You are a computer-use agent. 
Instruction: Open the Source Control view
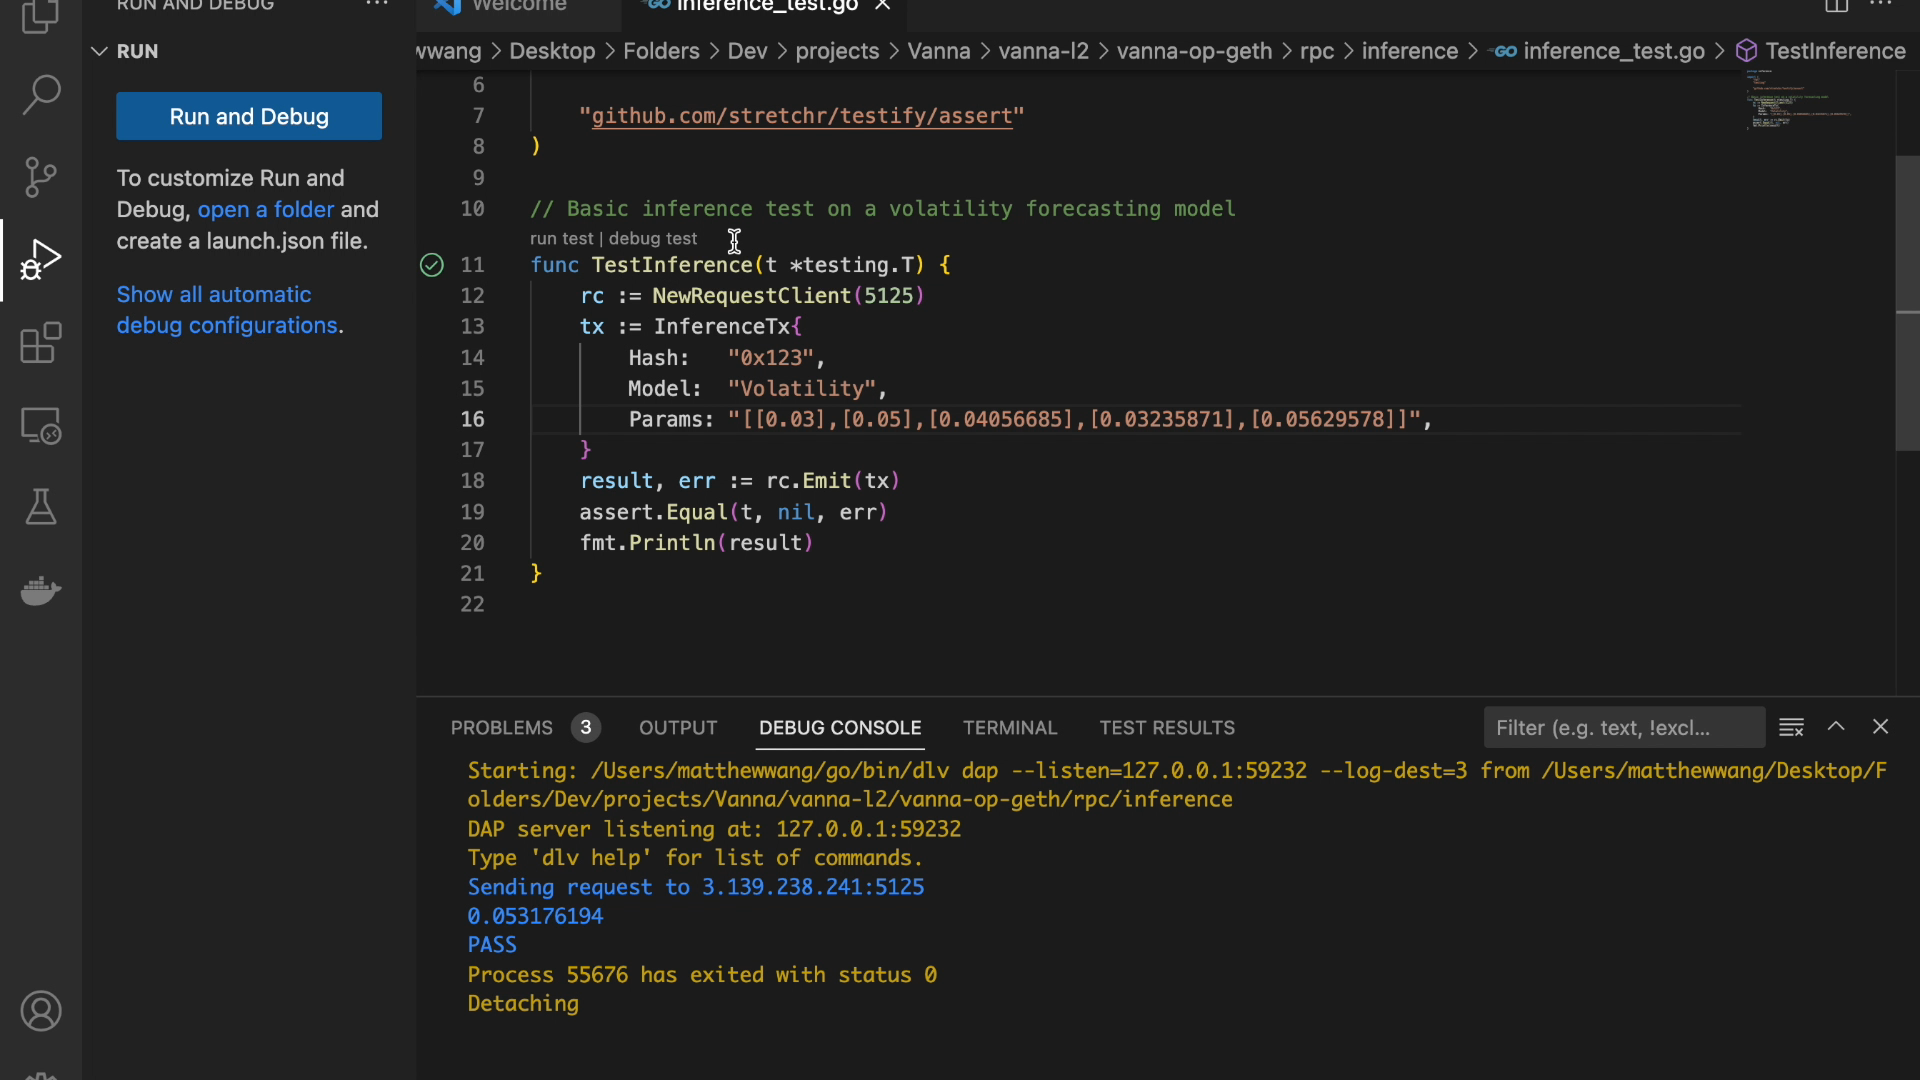point(40,177)
